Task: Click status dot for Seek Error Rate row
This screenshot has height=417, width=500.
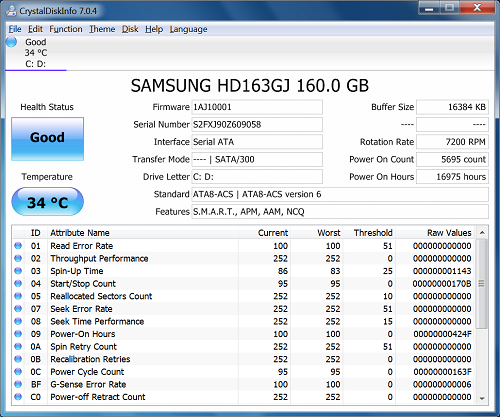Action: (18, 309)
